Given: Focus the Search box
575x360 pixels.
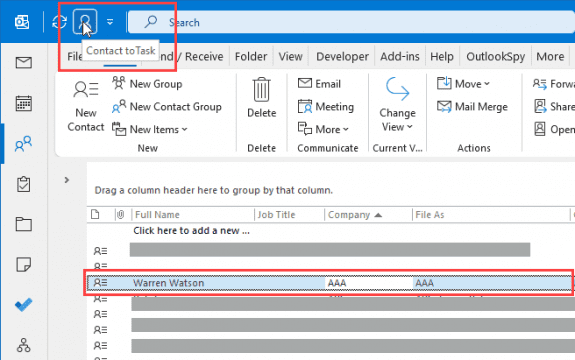Looking at the screenshot, I should click(x=351, y=22).
